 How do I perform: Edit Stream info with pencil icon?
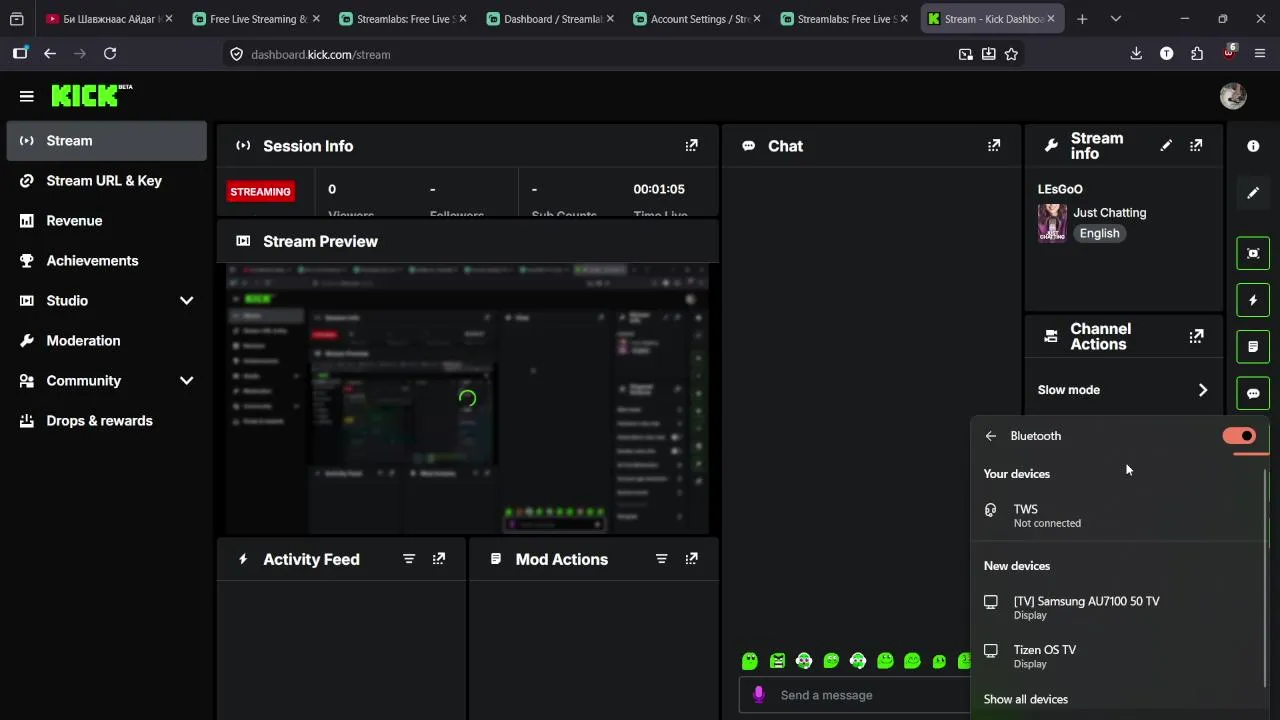(1166, 146)
